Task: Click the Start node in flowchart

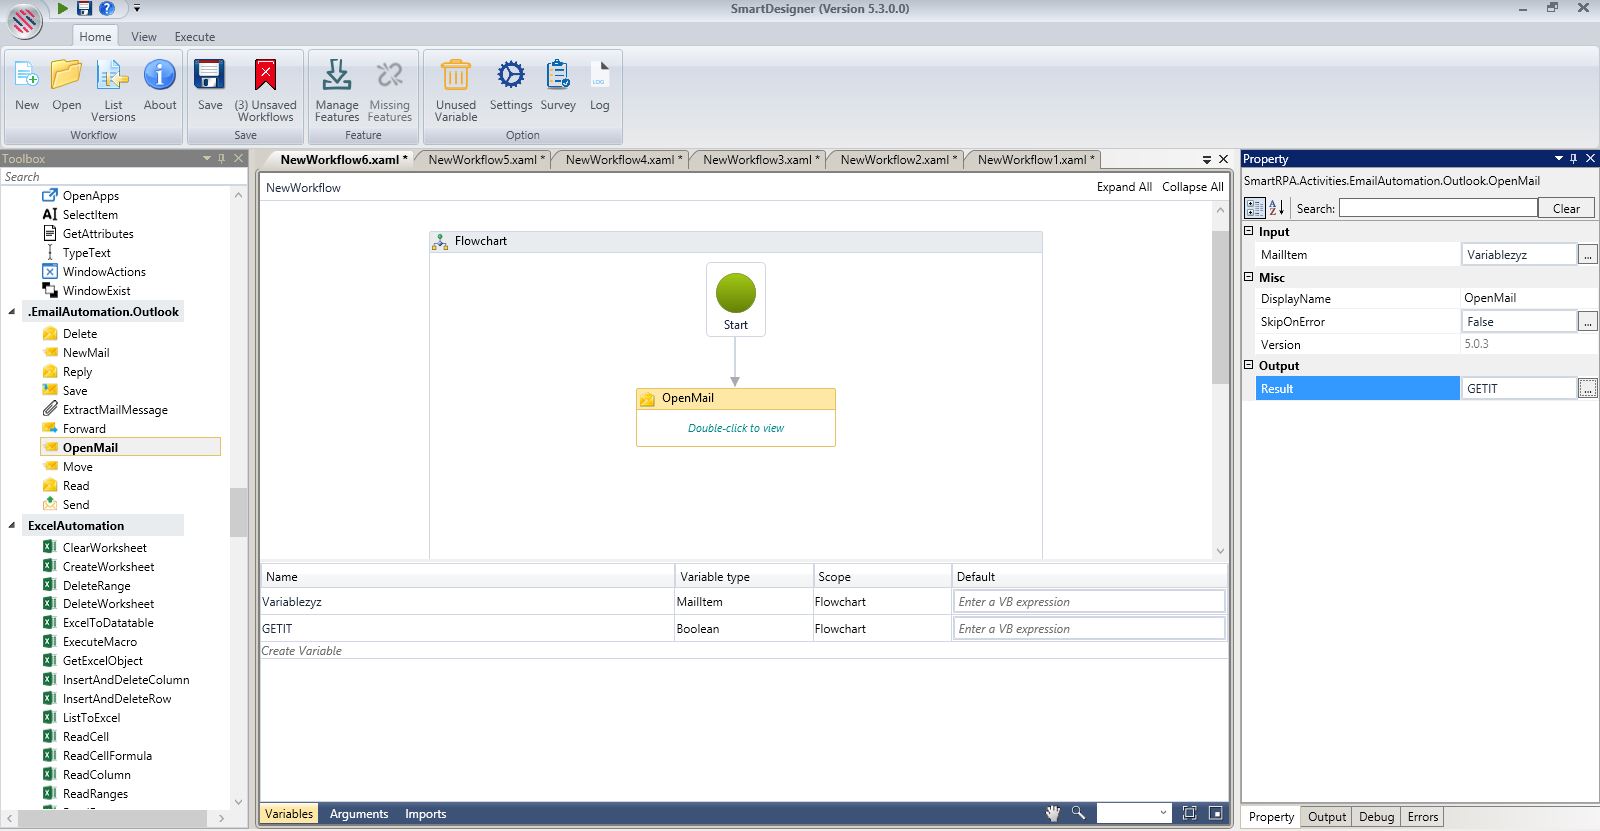Action: 736,299
